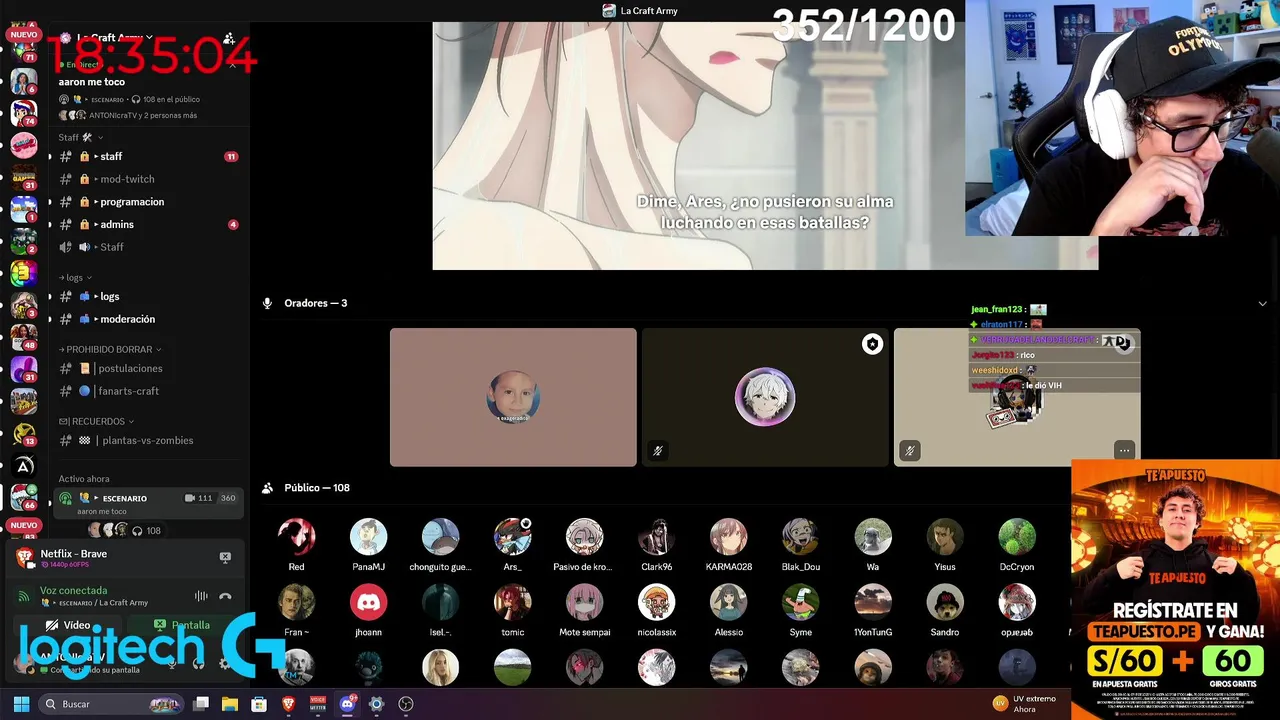Open the fanarts-craft channel
Viewport: 1280px width, 720px height.
148,391
